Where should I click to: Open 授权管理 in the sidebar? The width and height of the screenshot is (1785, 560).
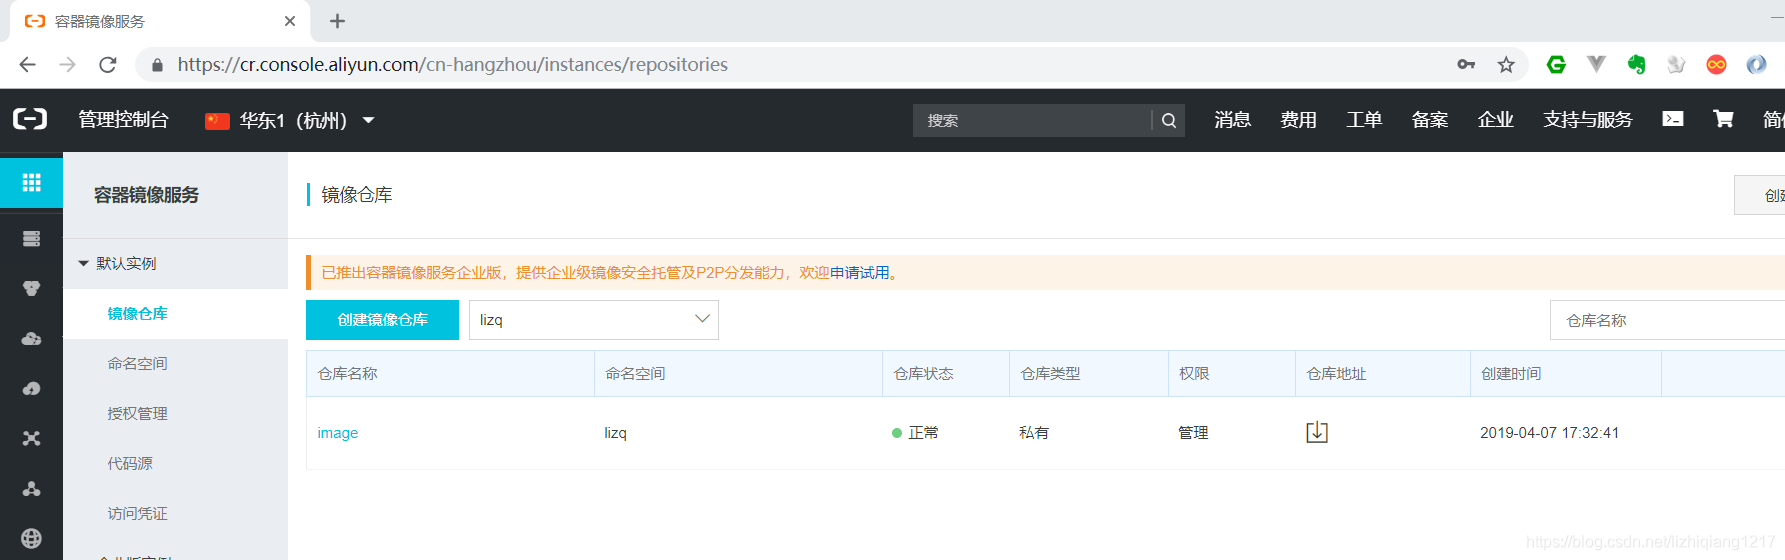[x=138, y=413]
